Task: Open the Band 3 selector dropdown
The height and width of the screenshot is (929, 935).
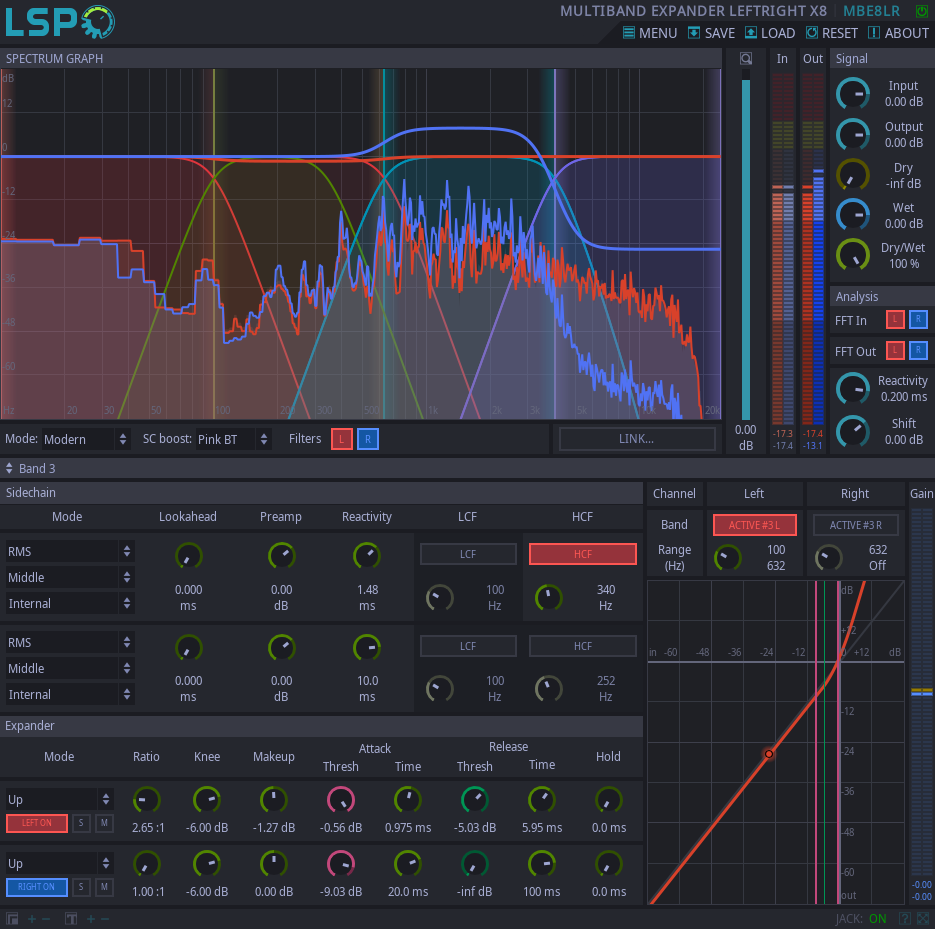Action: click(x=31, y=469)
